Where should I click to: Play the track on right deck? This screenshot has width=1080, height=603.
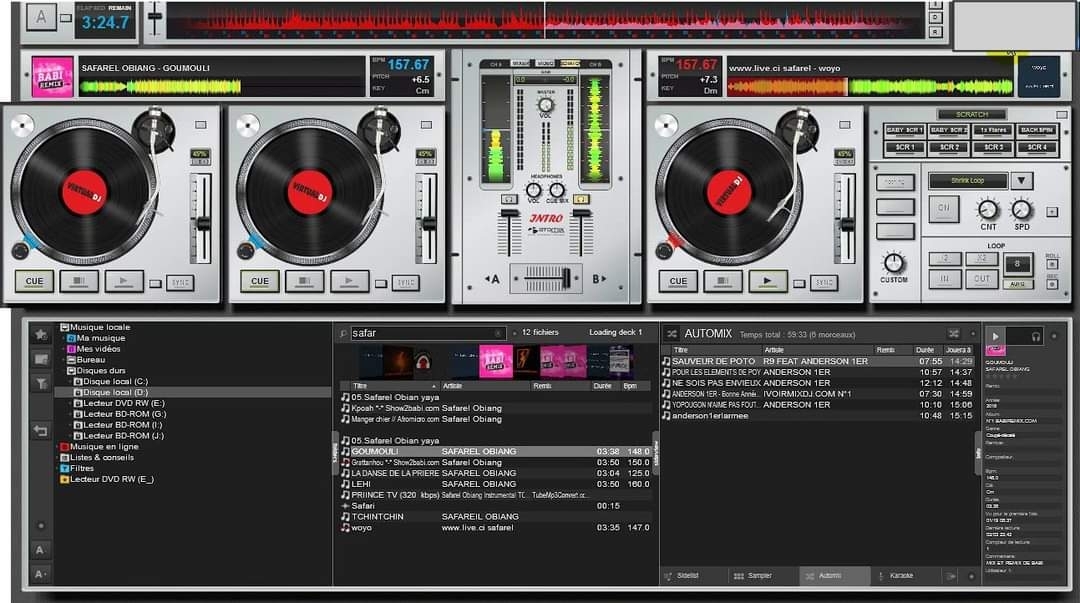767,280
